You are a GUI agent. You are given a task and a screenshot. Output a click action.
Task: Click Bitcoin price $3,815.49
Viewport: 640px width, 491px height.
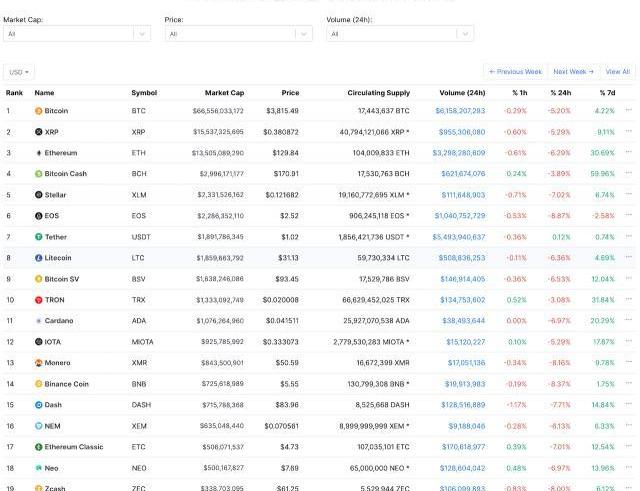(282, 111)
